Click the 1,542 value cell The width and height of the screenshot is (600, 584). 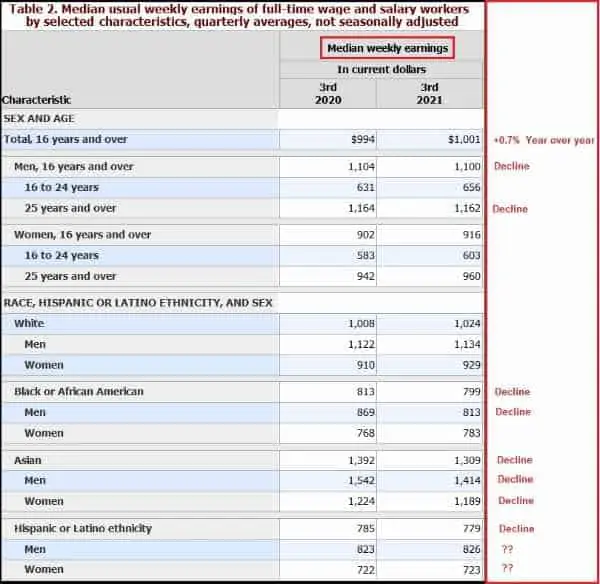pyautogui.click(x=328, y=481)
